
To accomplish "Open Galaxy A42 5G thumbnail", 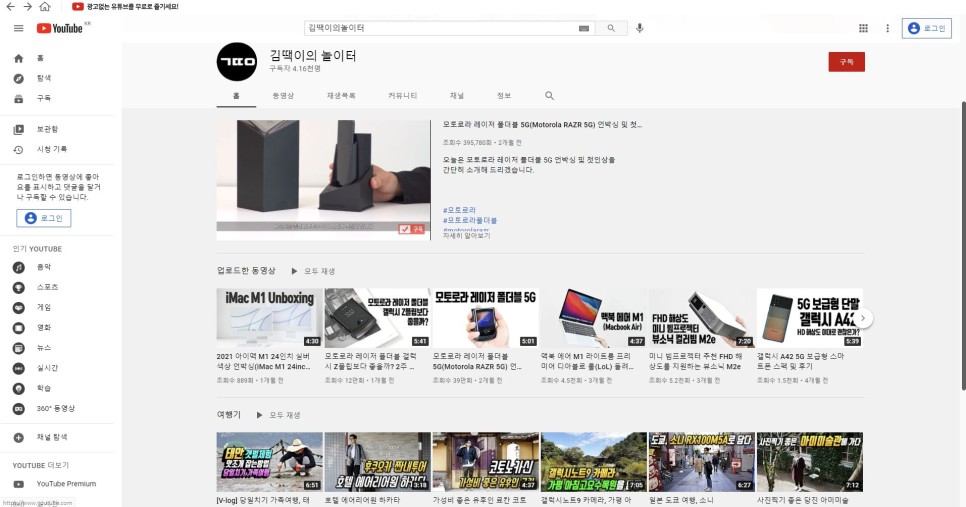I will pyautogui.click(x=810, y=318).
